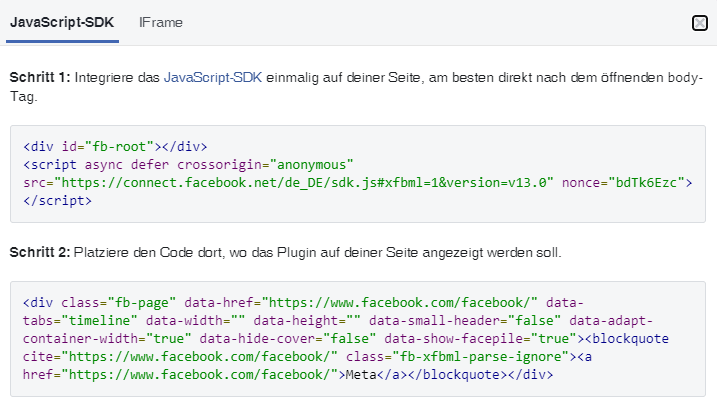717x415 pixels.
Task: Click the nonce="bdTk6Ezc" attribute text
Action: point(623,183)
